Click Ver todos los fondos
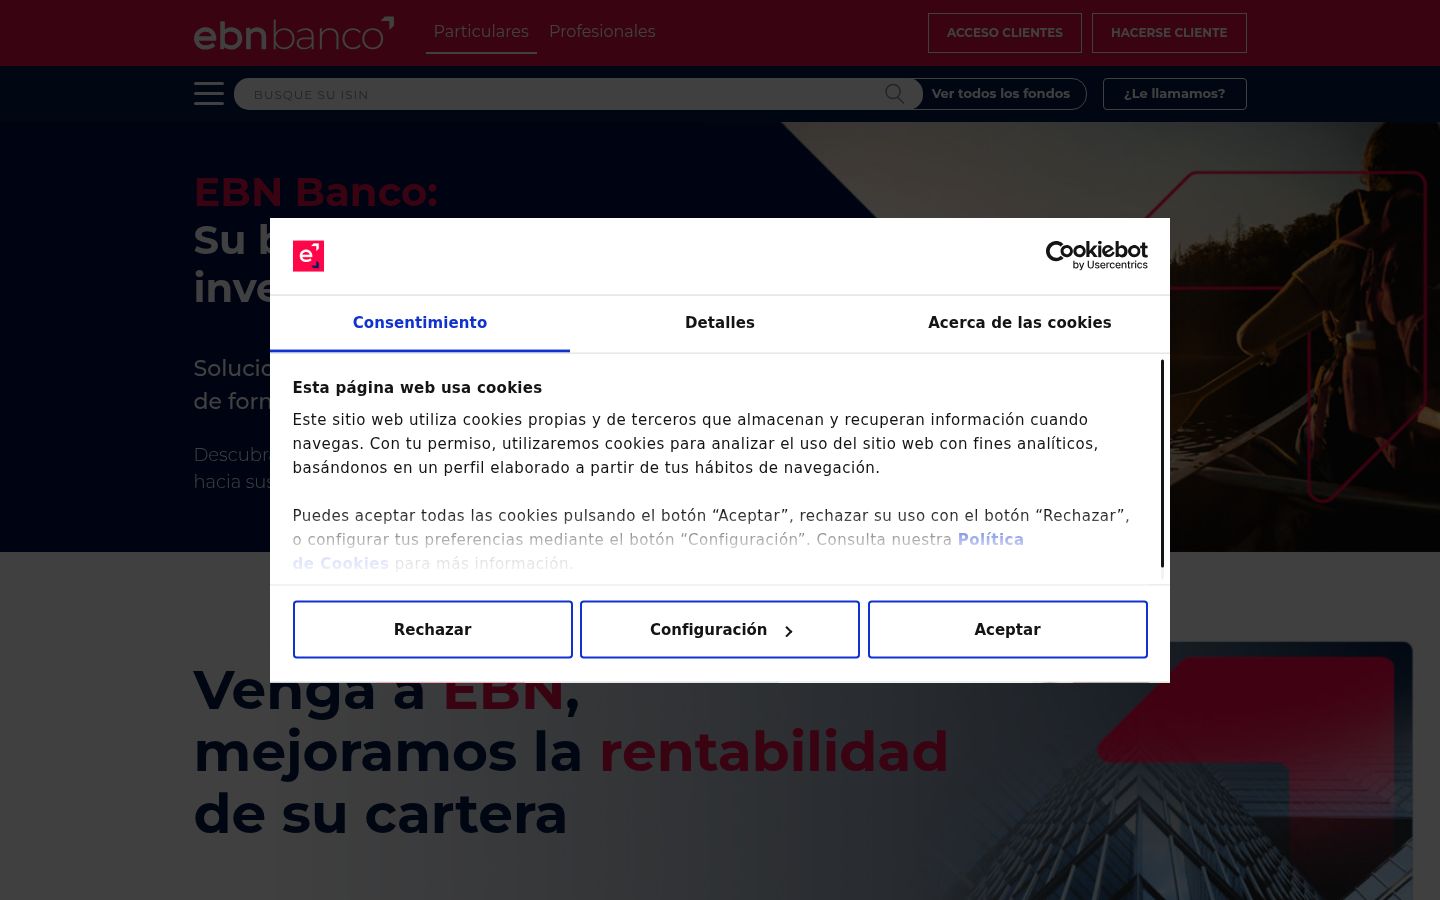 click(x=1001, y=94)
